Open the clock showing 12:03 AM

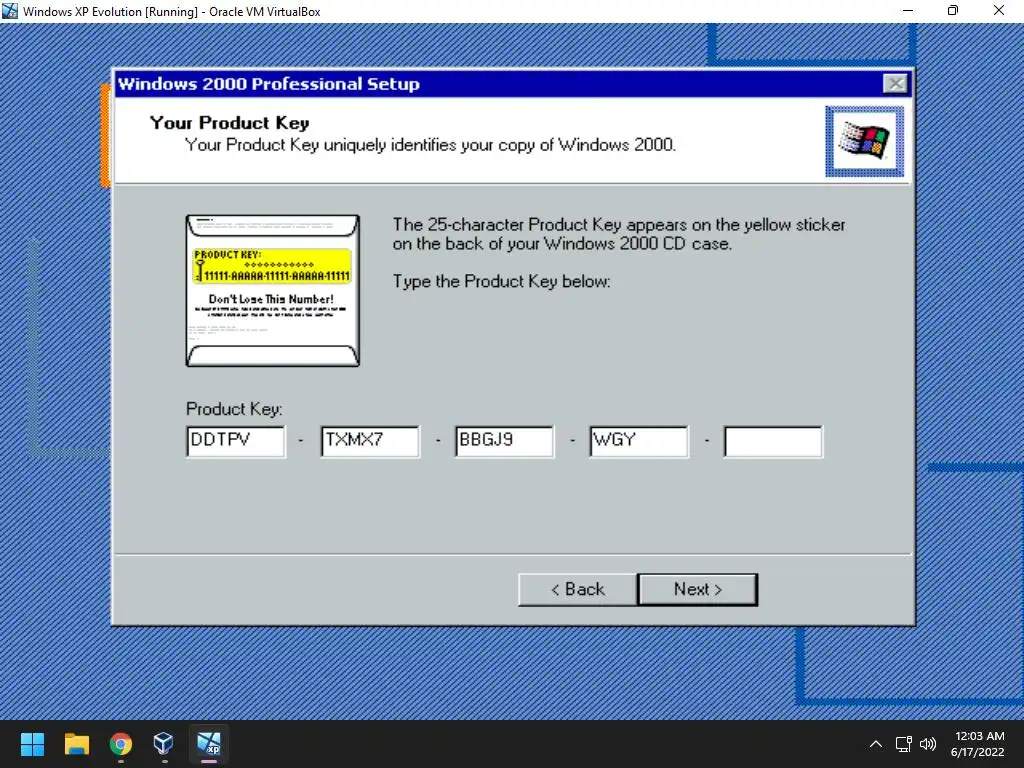[x=977, y=744]
